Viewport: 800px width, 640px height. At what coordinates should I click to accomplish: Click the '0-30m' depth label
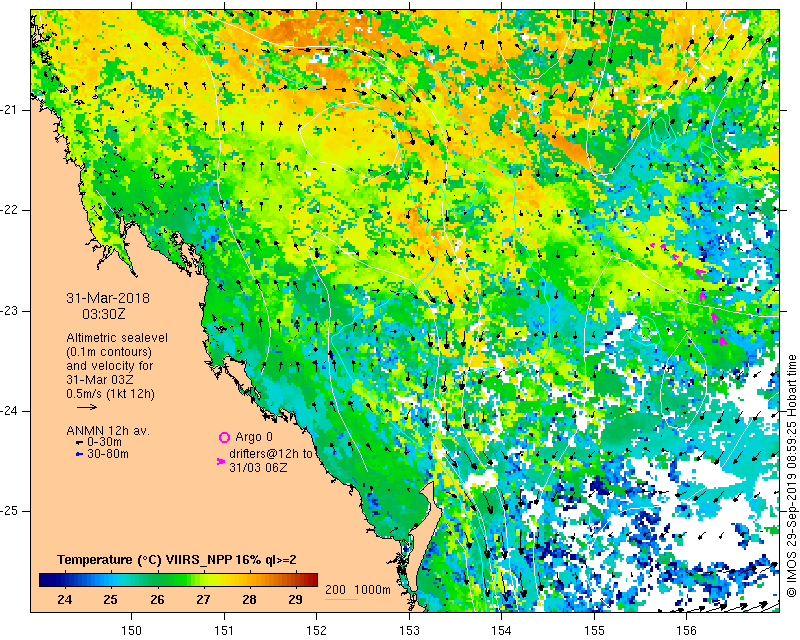(x=105, y=442)
